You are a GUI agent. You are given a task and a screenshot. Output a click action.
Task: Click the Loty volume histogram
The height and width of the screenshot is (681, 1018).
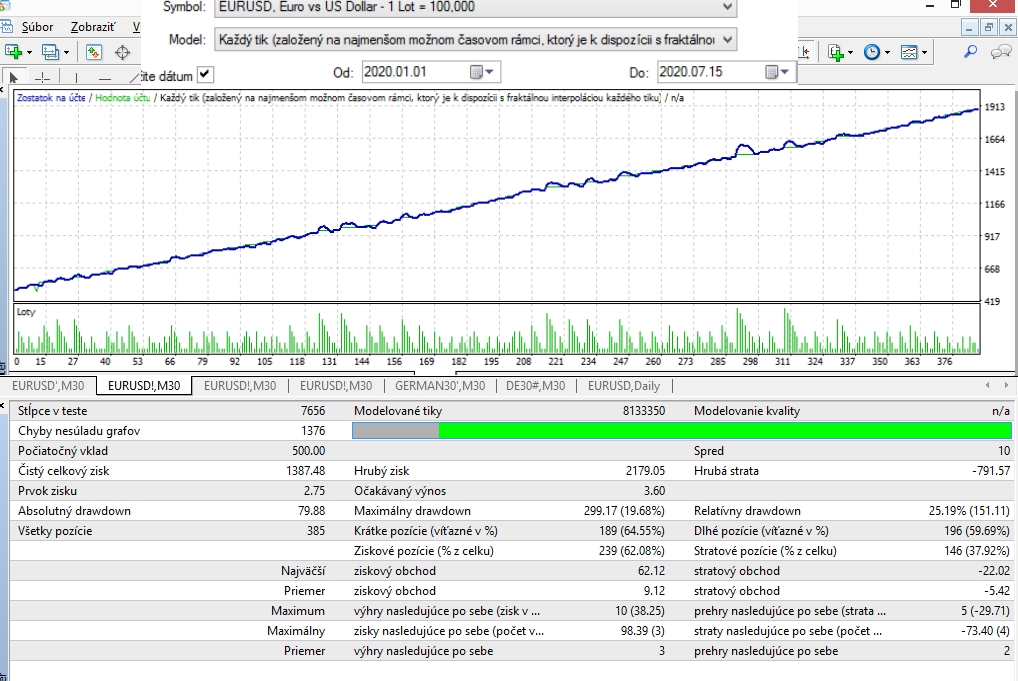pos(497,329)
